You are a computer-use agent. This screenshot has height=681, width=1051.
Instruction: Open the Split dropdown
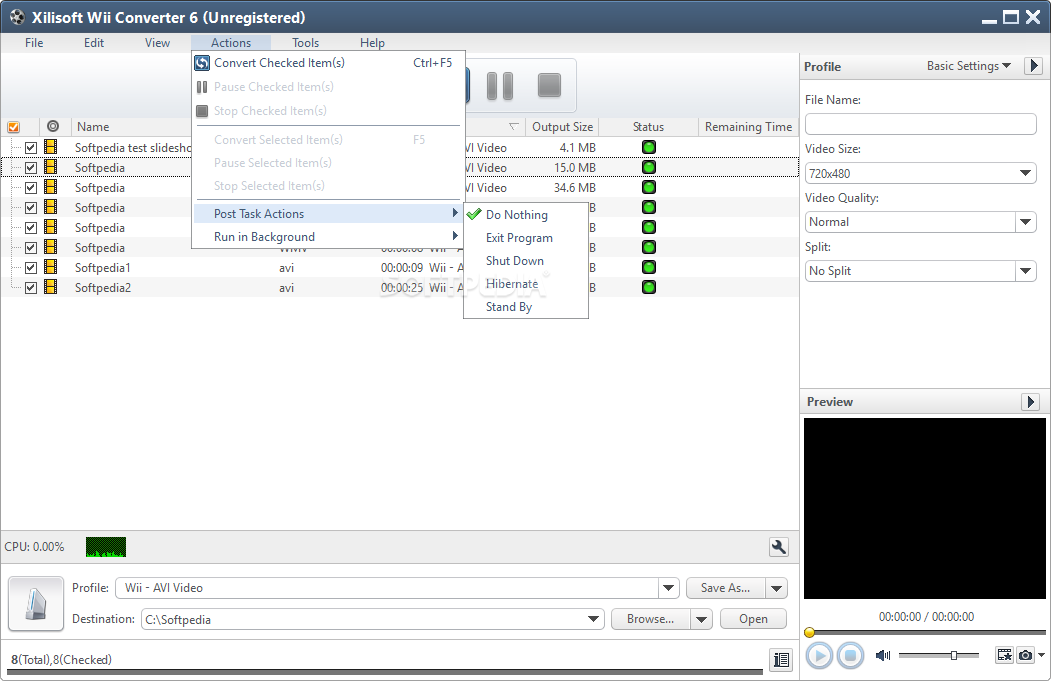(1025, 271)
